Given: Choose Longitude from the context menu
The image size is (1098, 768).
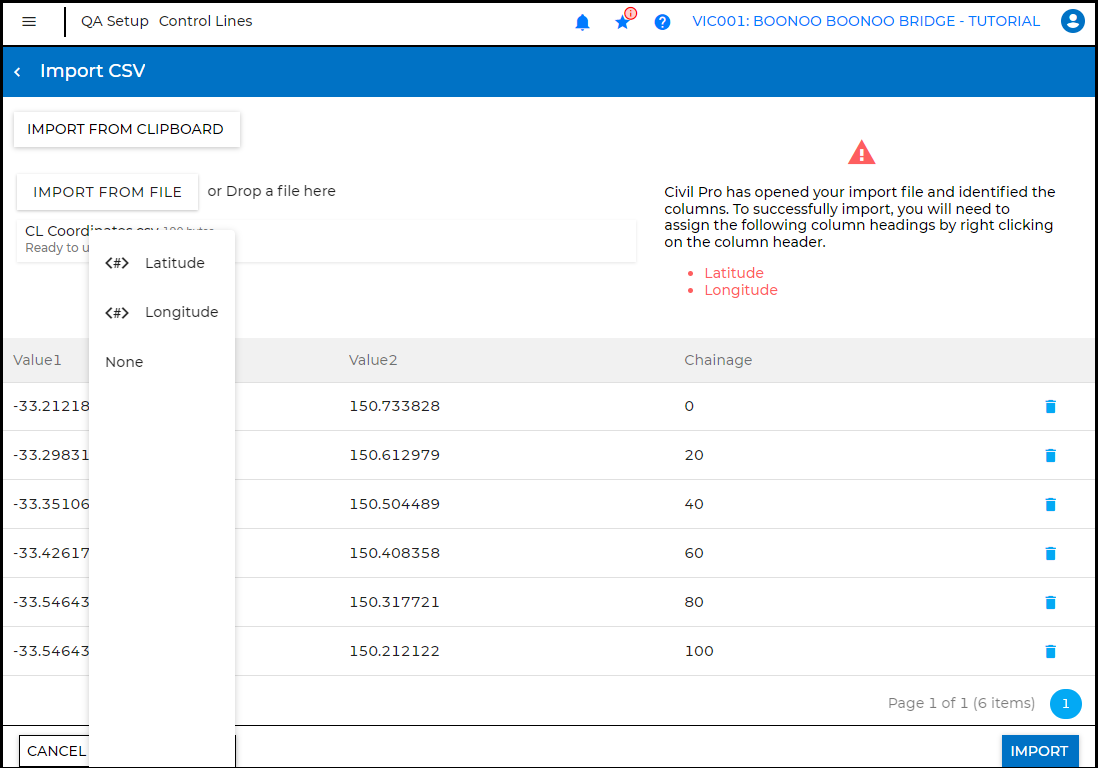Looking at the screenshot, I should 162,312.
